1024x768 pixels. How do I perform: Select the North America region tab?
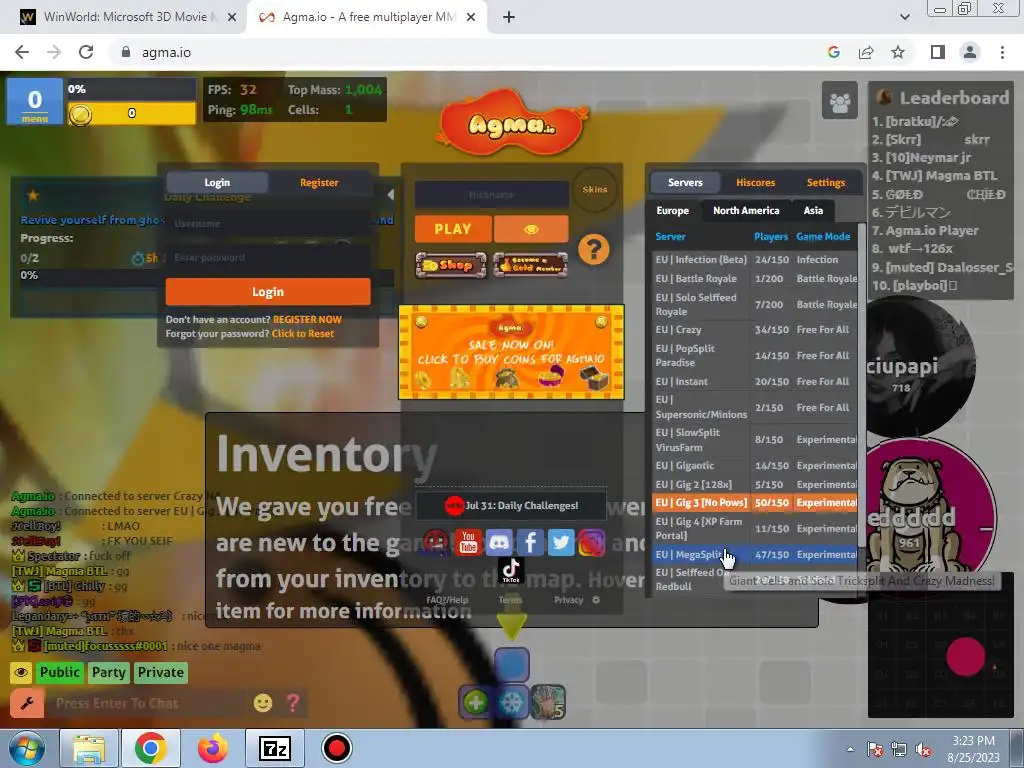click(746, 210)
